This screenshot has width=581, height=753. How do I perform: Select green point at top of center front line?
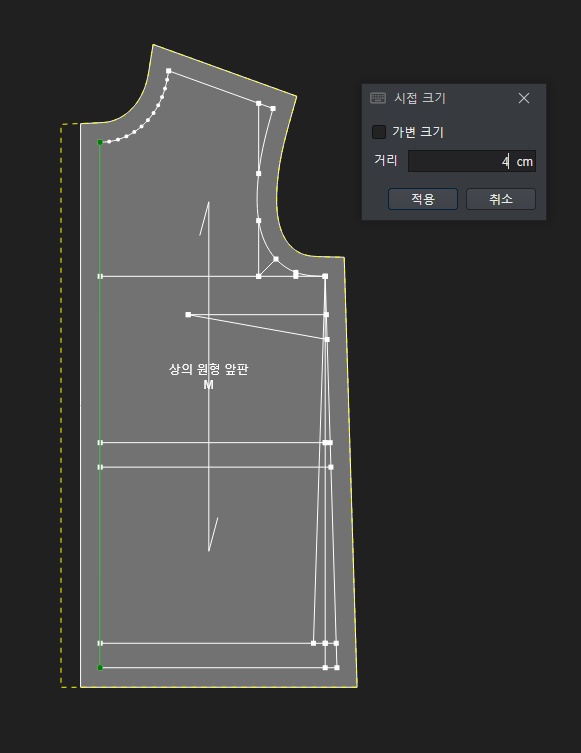point(100,142)
